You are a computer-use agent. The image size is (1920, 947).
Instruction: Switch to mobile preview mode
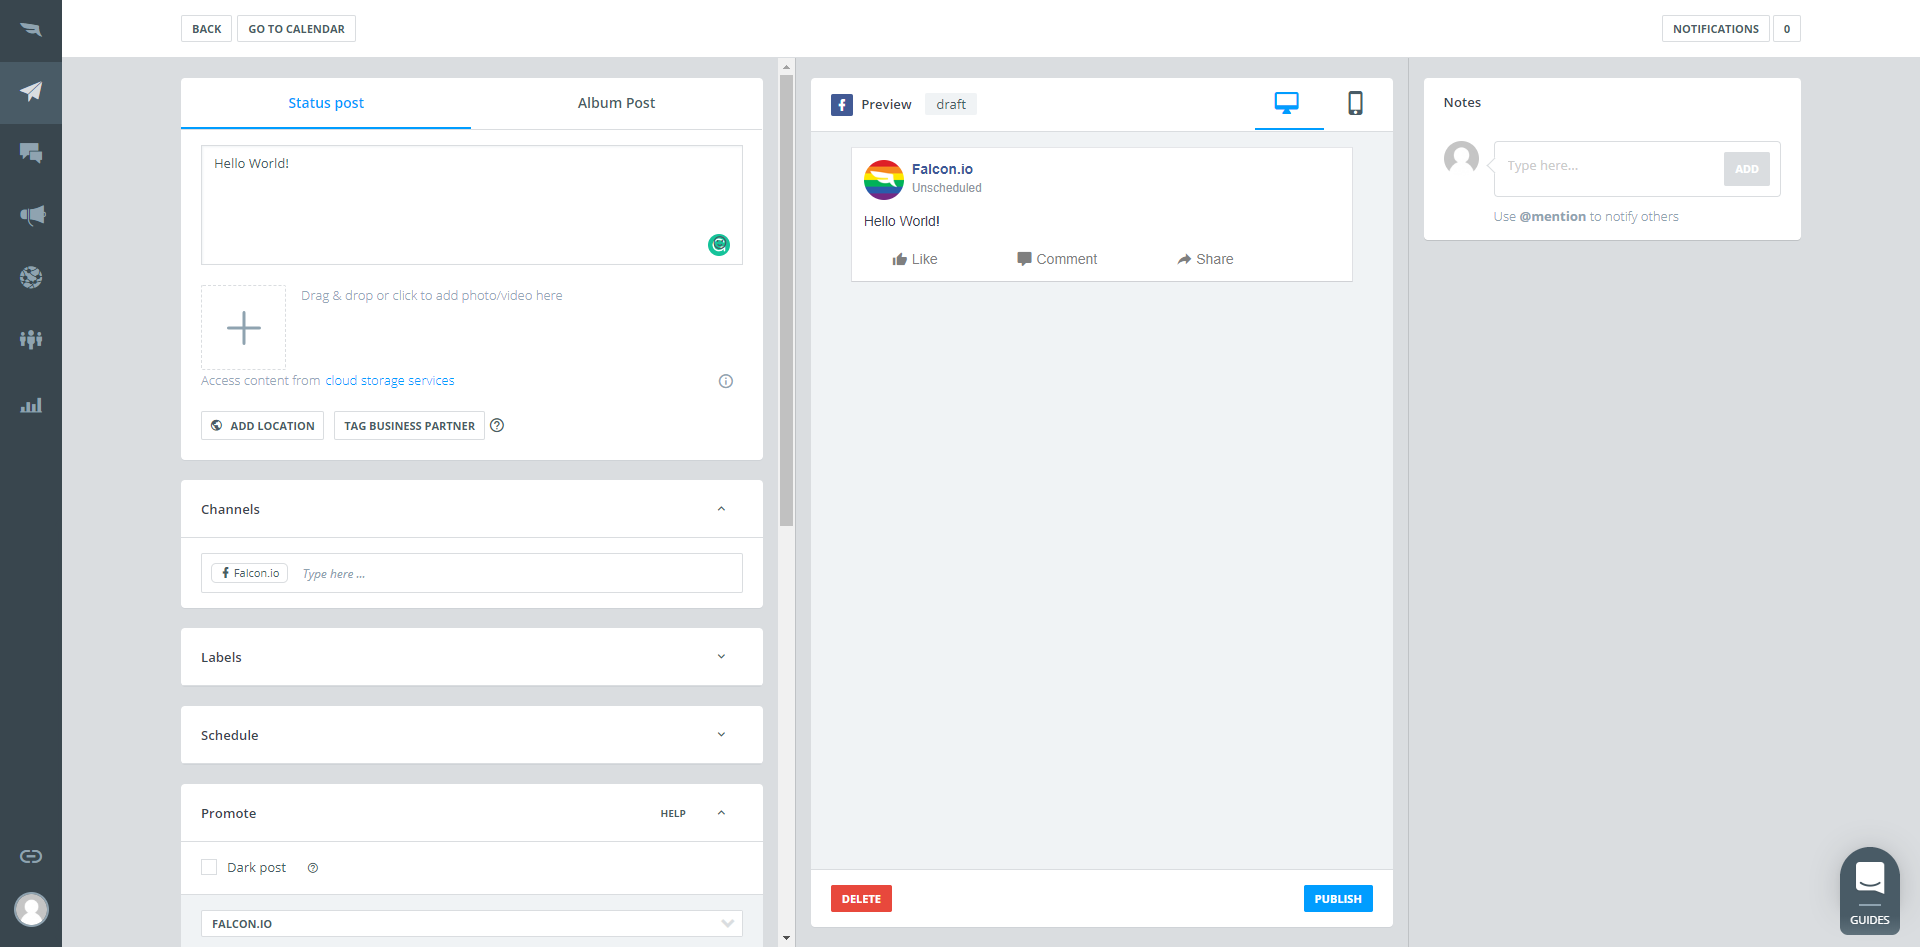pyautogui.click(x=1355, y=103)
